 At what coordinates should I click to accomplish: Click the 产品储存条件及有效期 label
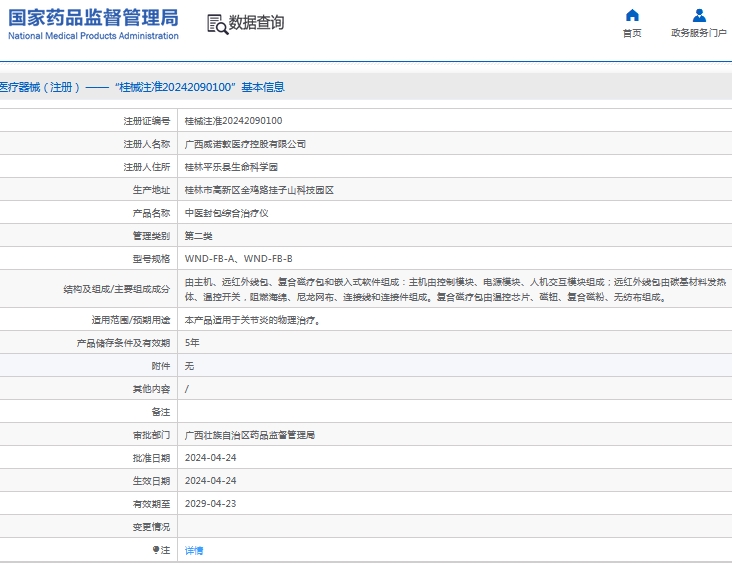pyautogui.click(x=123, y=343)
